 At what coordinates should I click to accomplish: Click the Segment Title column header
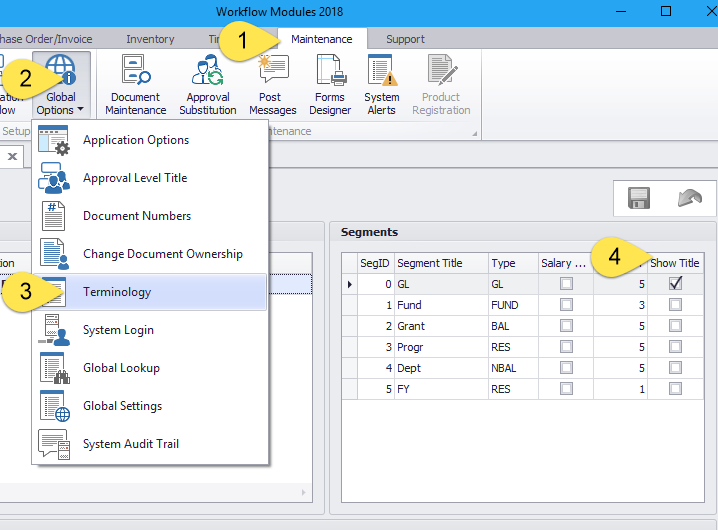coord(440,263)
